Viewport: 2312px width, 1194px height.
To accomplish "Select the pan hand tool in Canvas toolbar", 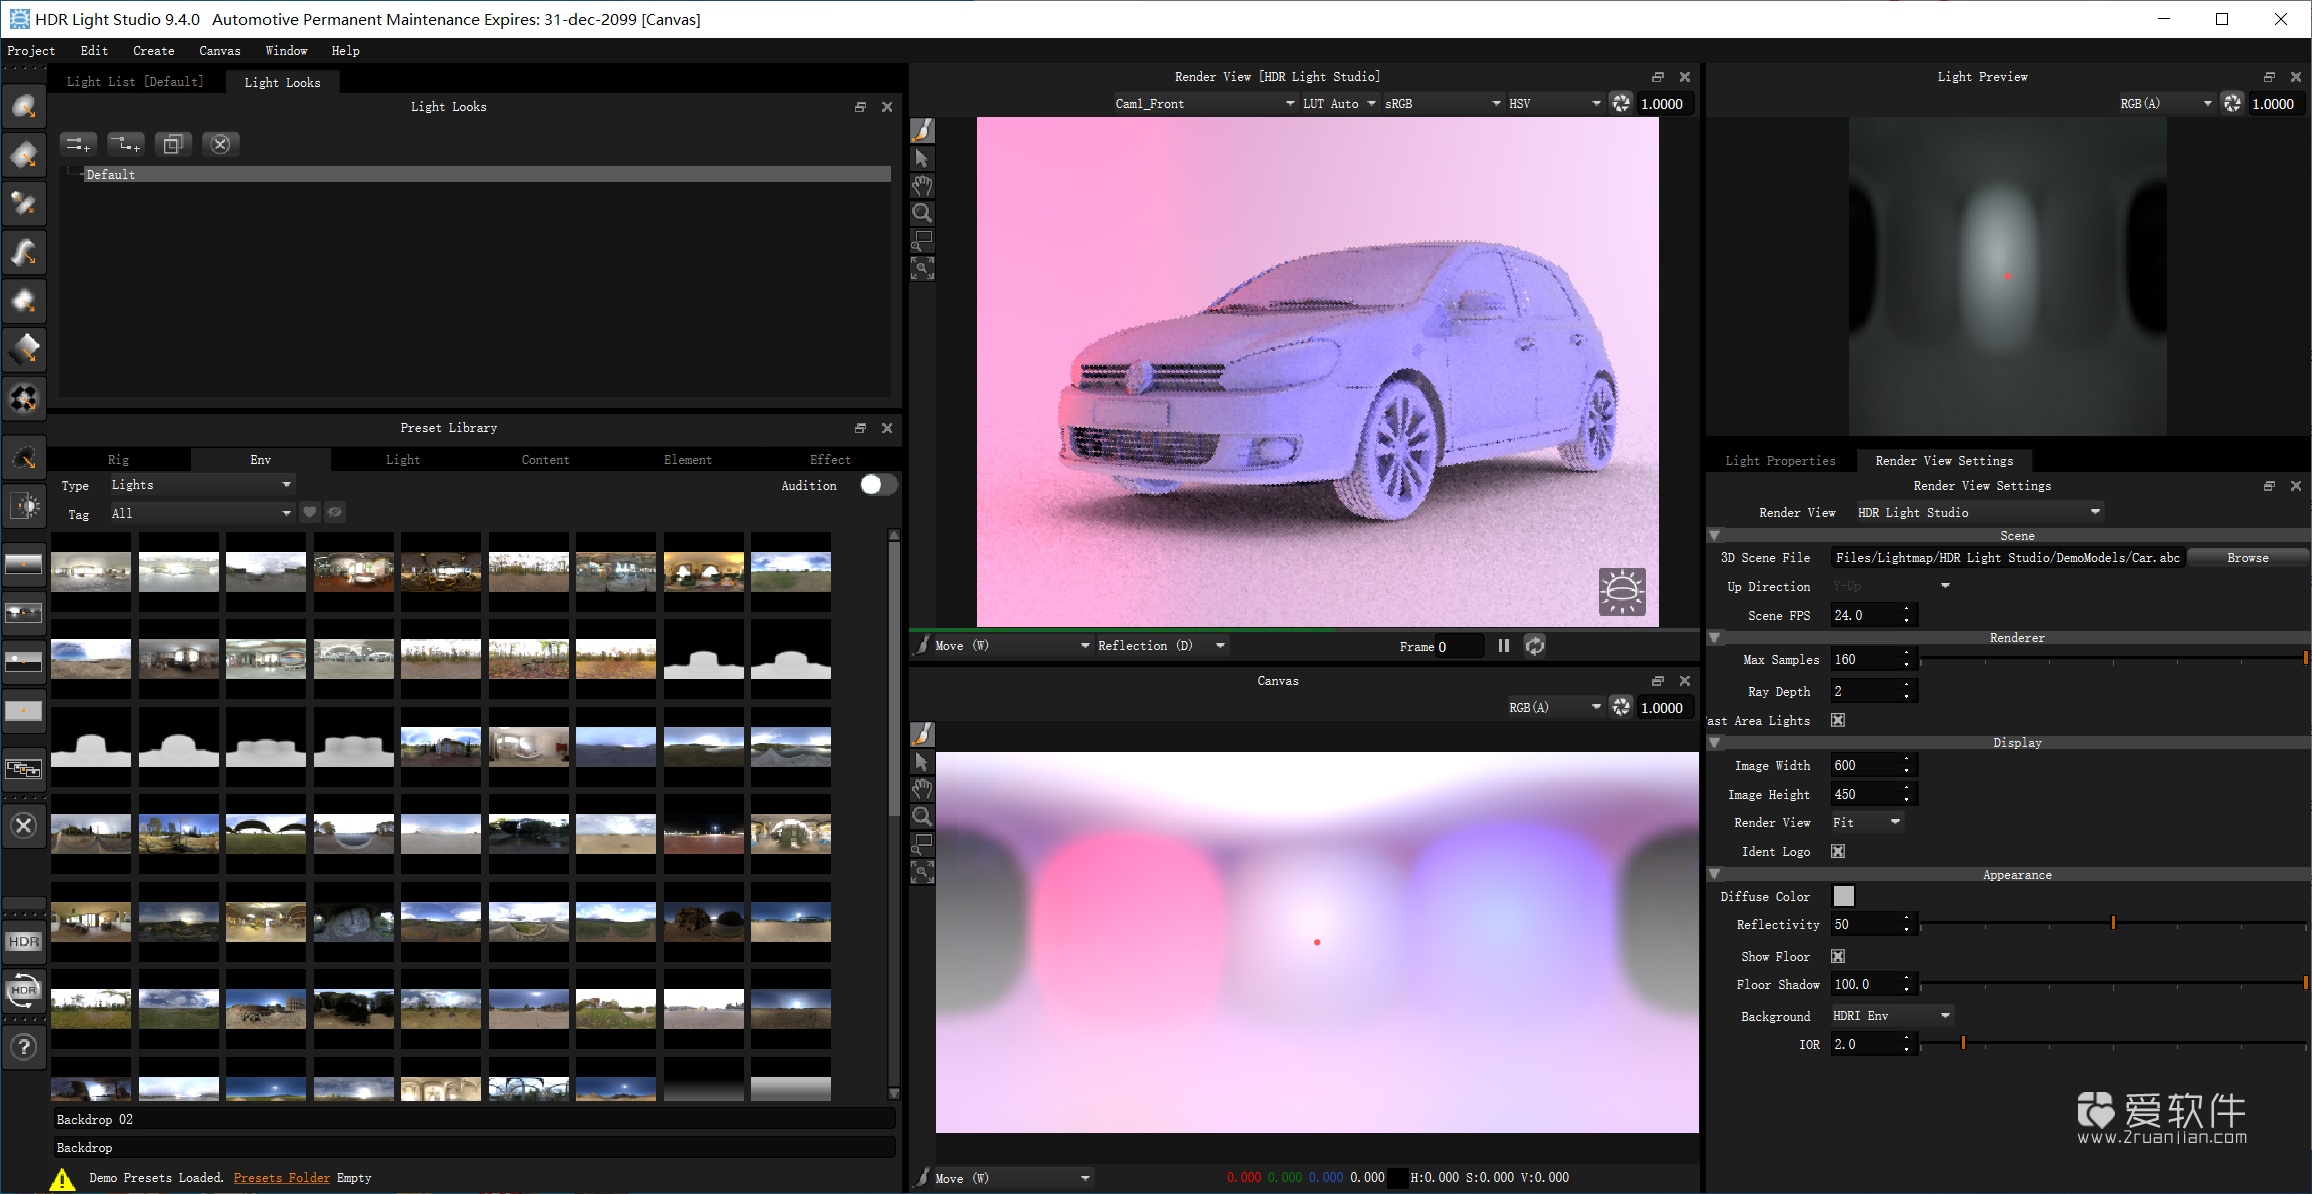I will pyautogui.click(x=922, y=789).
